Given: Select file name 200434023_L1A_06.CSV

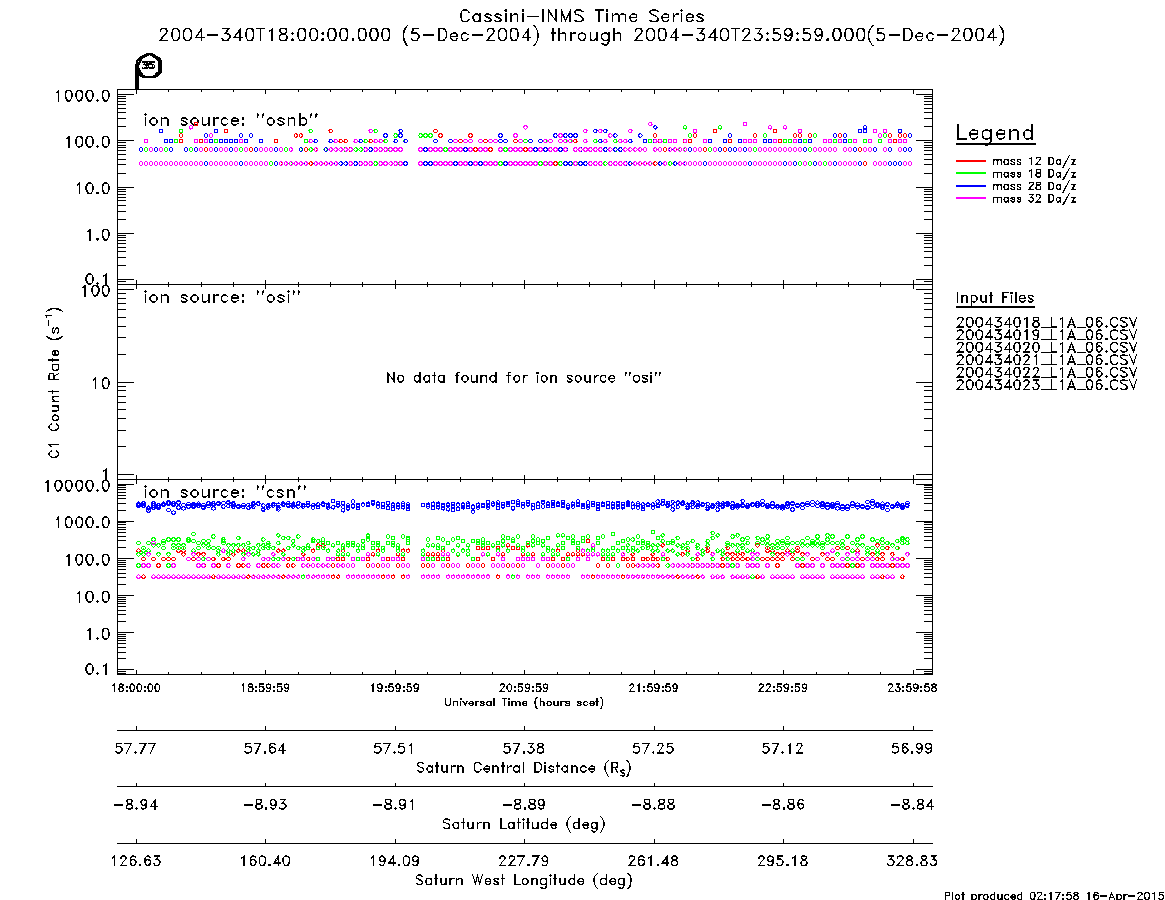Looking at the screenshot, I should click(1046, 385).
